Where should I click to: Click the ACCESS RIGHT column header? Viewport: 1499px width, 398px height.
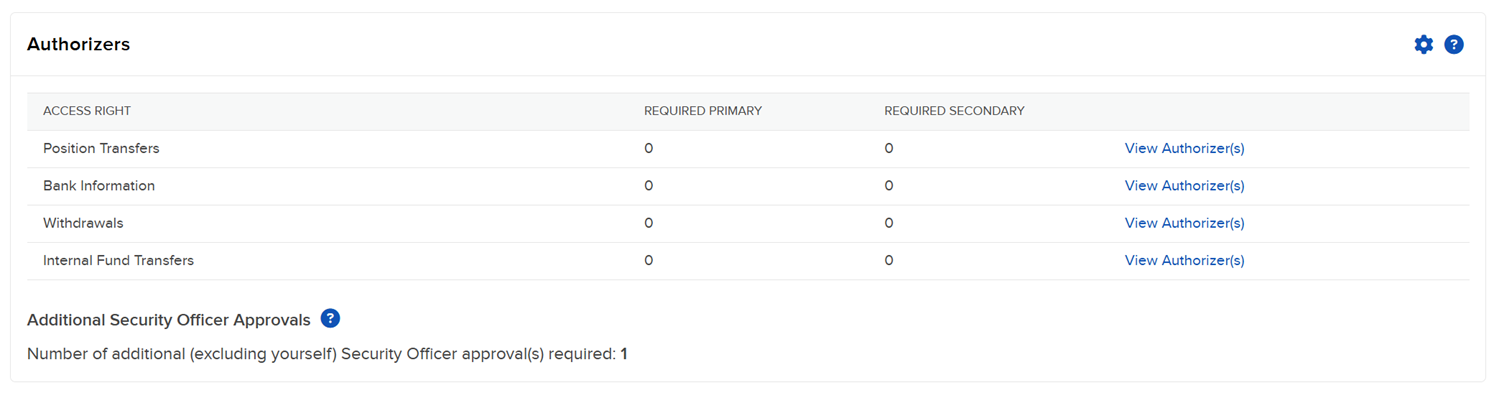(87, 111)
